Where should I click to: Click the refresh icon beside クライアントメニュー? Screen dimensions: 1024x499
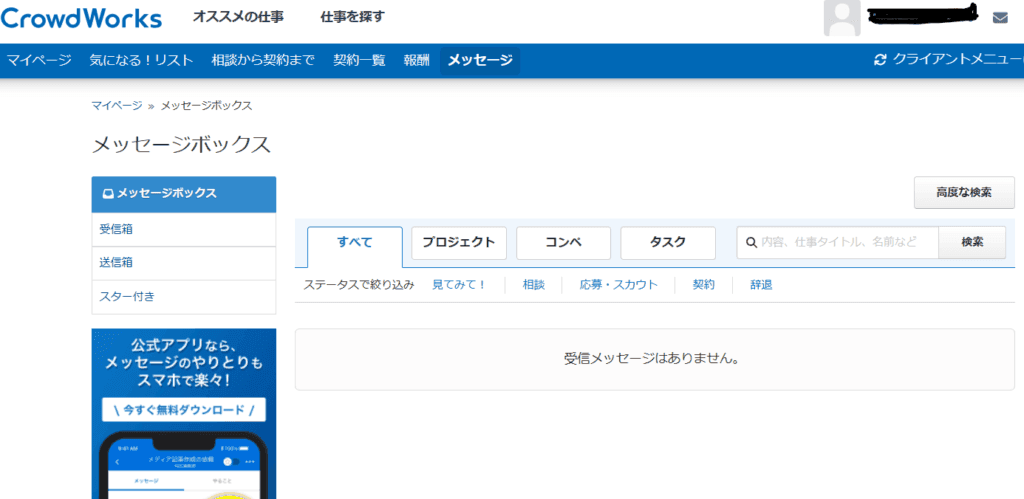click(x=880, y=60)
